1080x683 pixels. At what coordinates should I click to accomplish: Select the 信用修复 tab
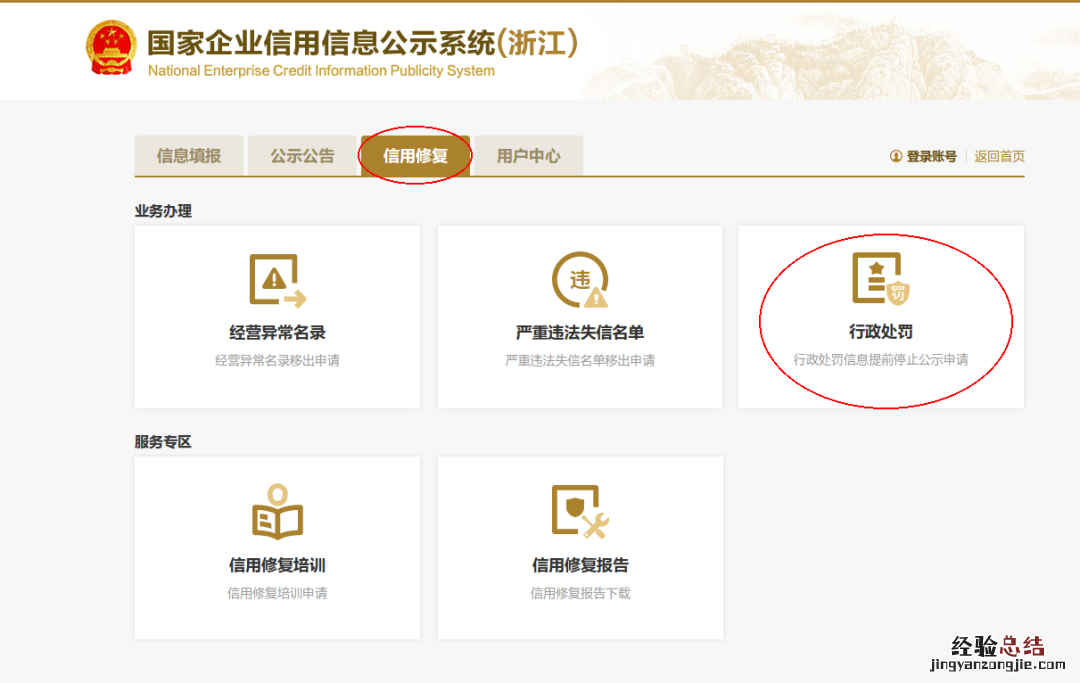415,156
